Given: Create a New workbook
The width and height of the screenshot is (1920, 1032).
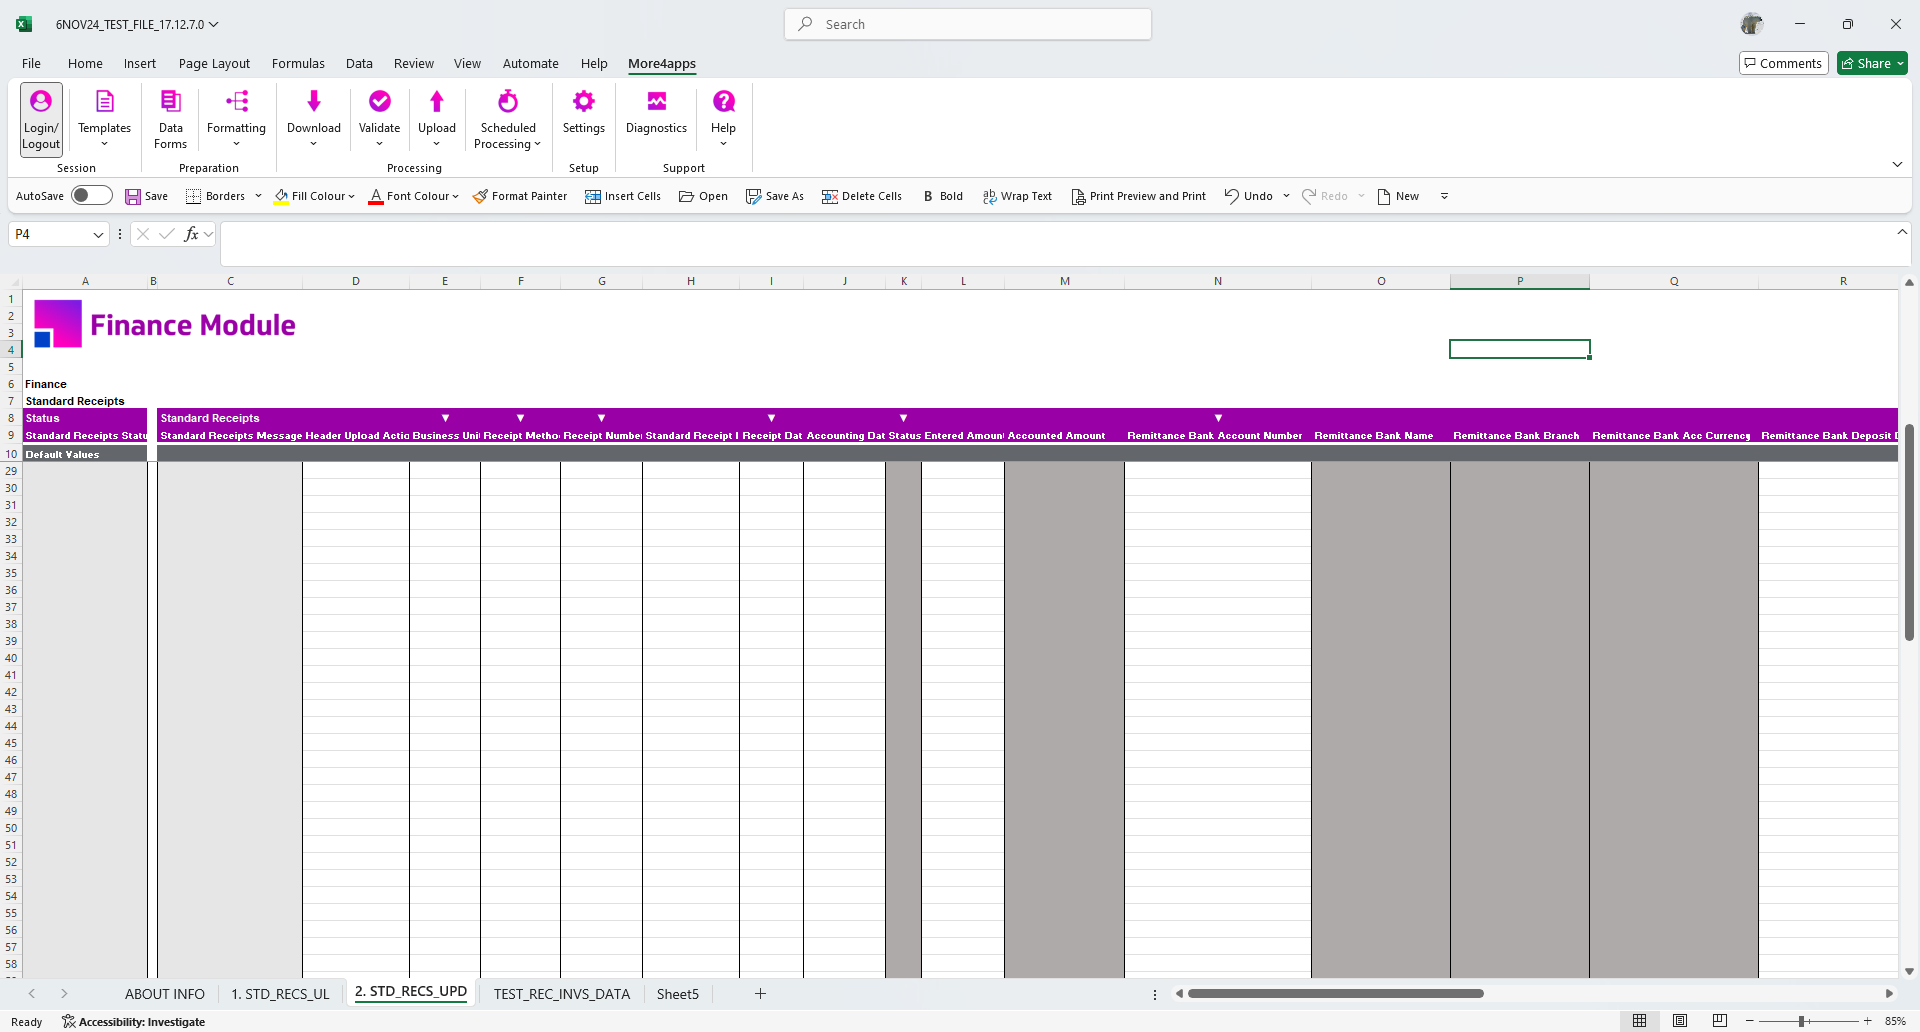Looking at the screenshot, I should coord(1398,197).
